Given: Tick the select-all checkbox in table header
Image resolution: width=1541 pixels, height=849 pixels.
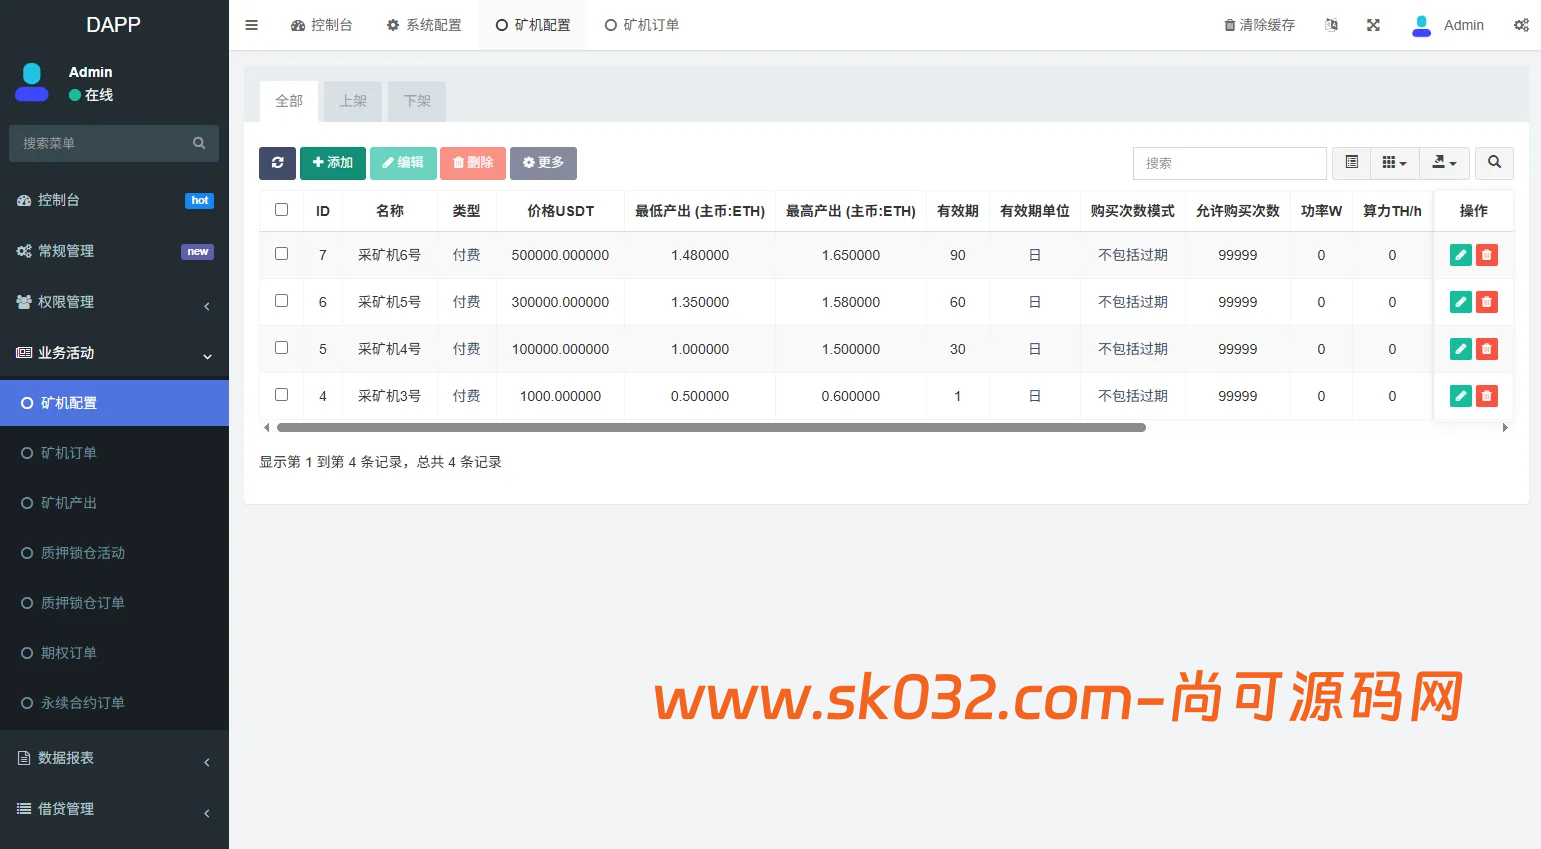Looking at the screenshot, I should (x=281, y=210).
